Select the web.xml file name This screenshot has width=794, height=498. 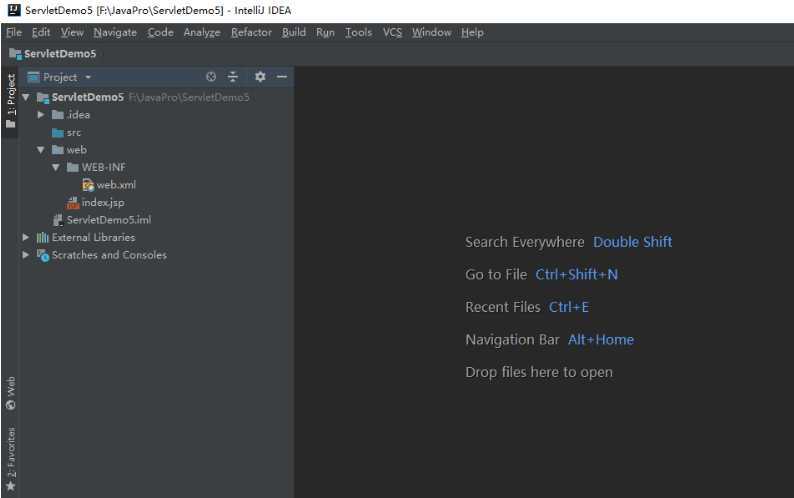point(116,185)
